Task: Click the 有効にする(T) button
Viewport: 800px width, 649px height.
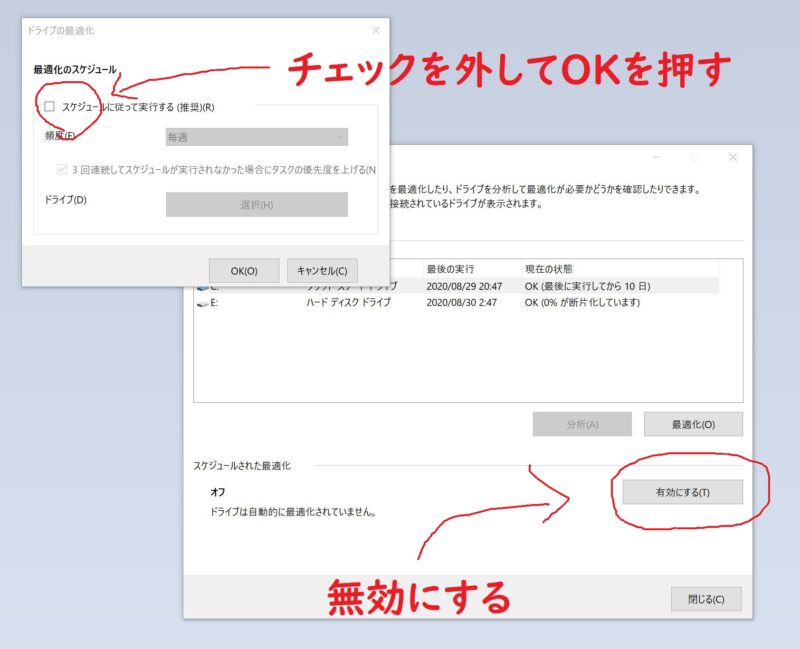Action: (x=683, y=492)
